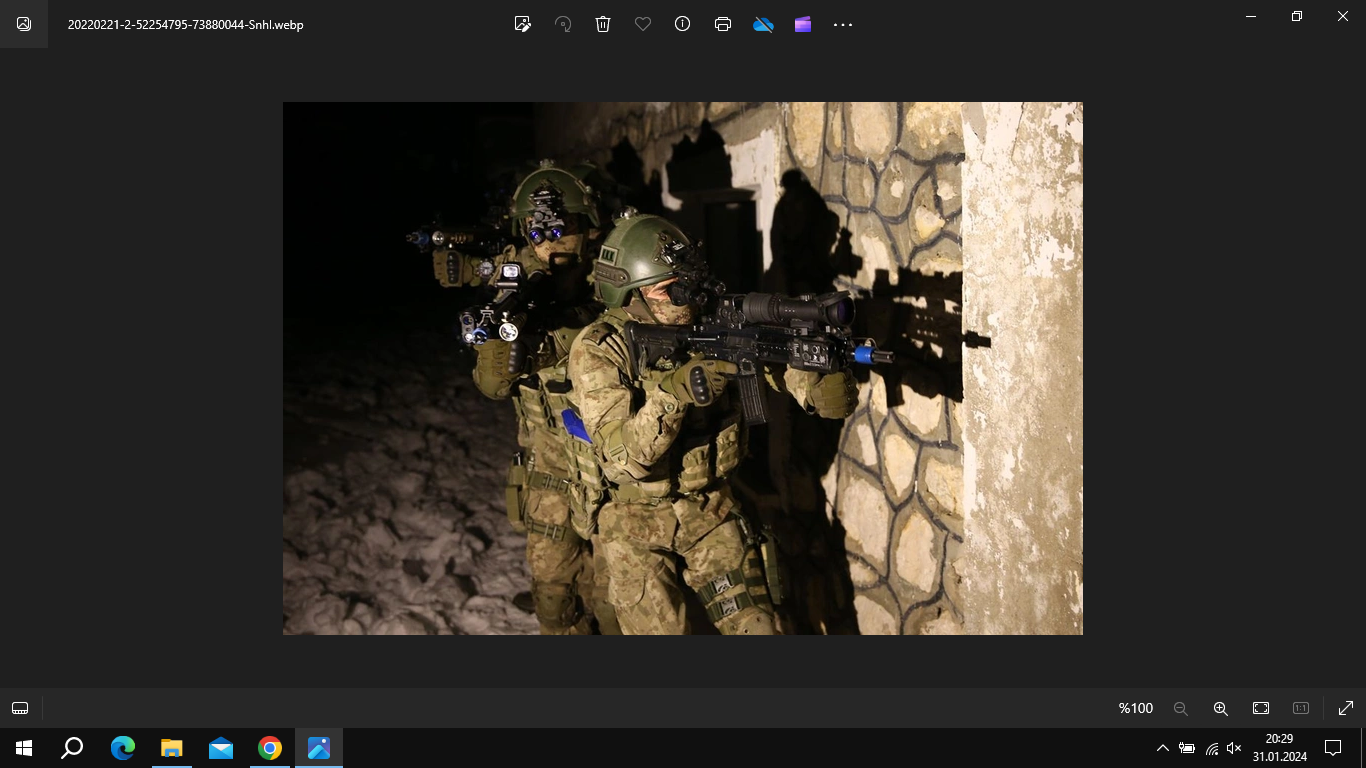1366x768 pixels.
Task: Zoom in on the photo
Action: pos(1221,708)
